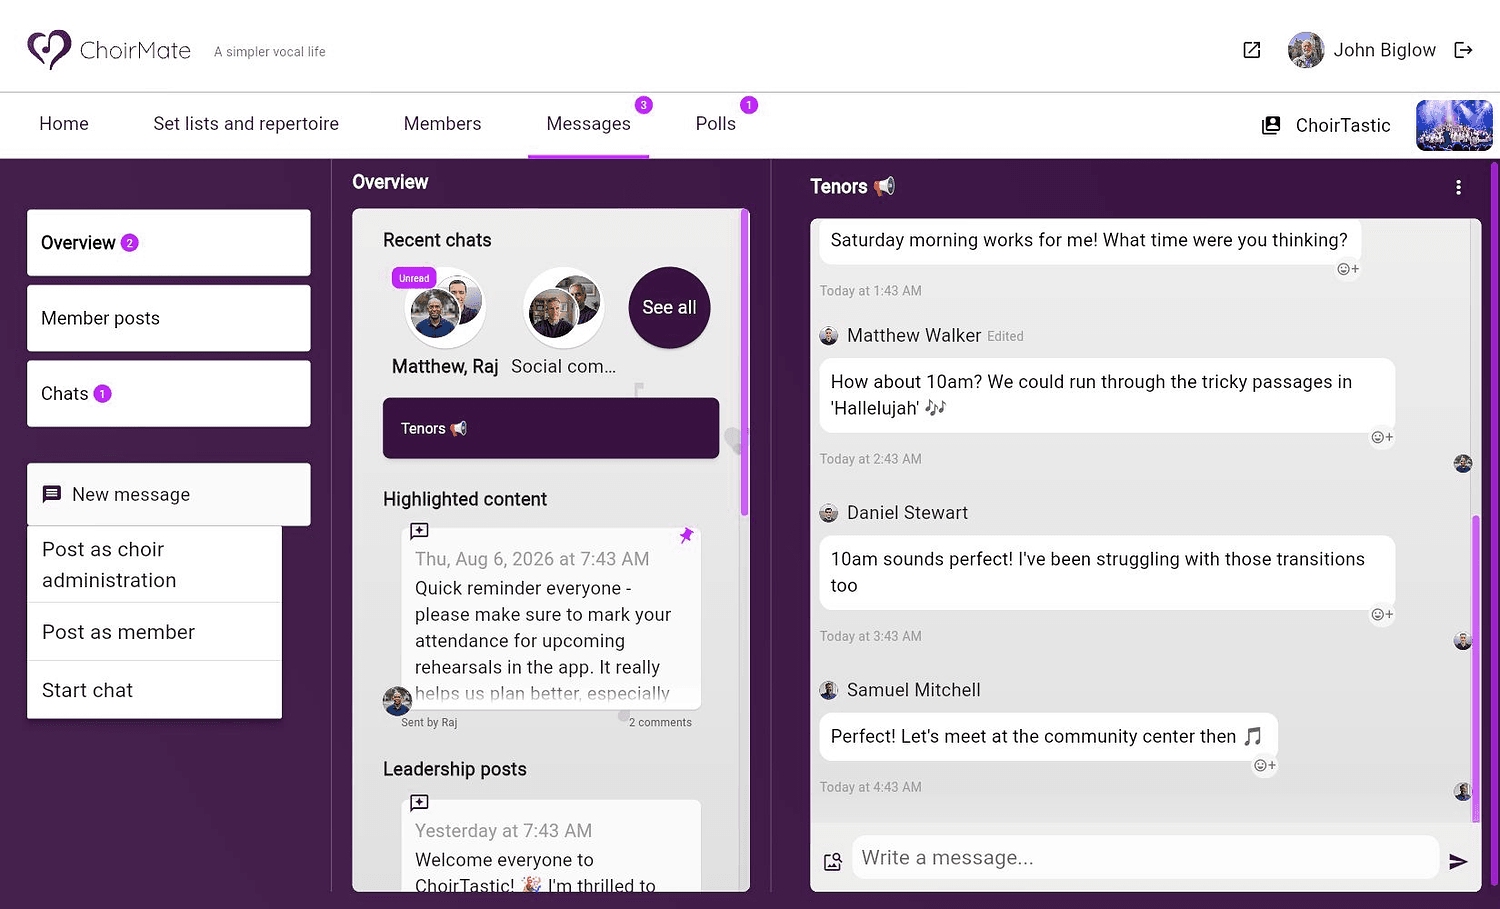Click the Overview panel scrollbar

coord(744,363)
